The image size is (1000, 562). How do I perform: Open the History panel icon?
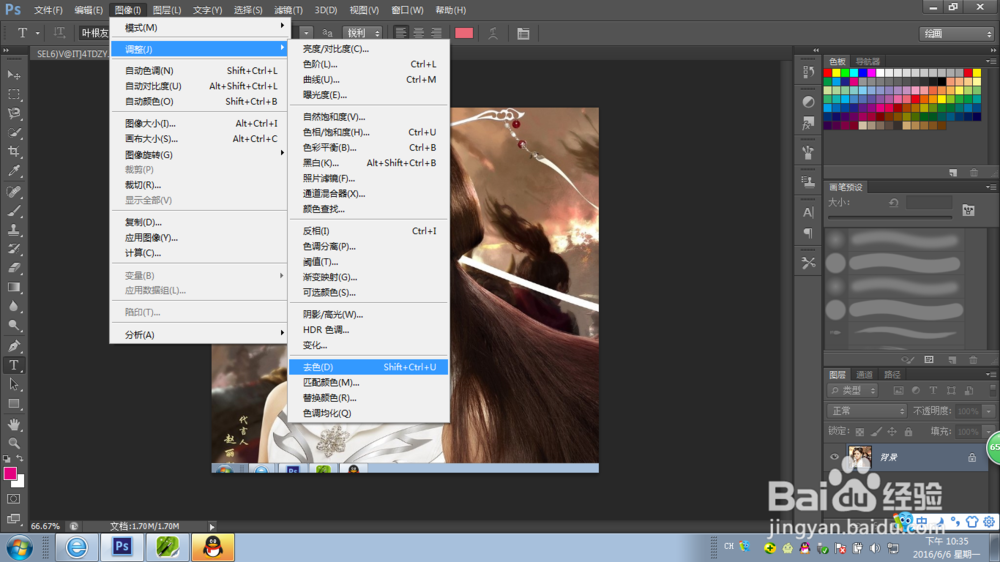coord(808,71)
